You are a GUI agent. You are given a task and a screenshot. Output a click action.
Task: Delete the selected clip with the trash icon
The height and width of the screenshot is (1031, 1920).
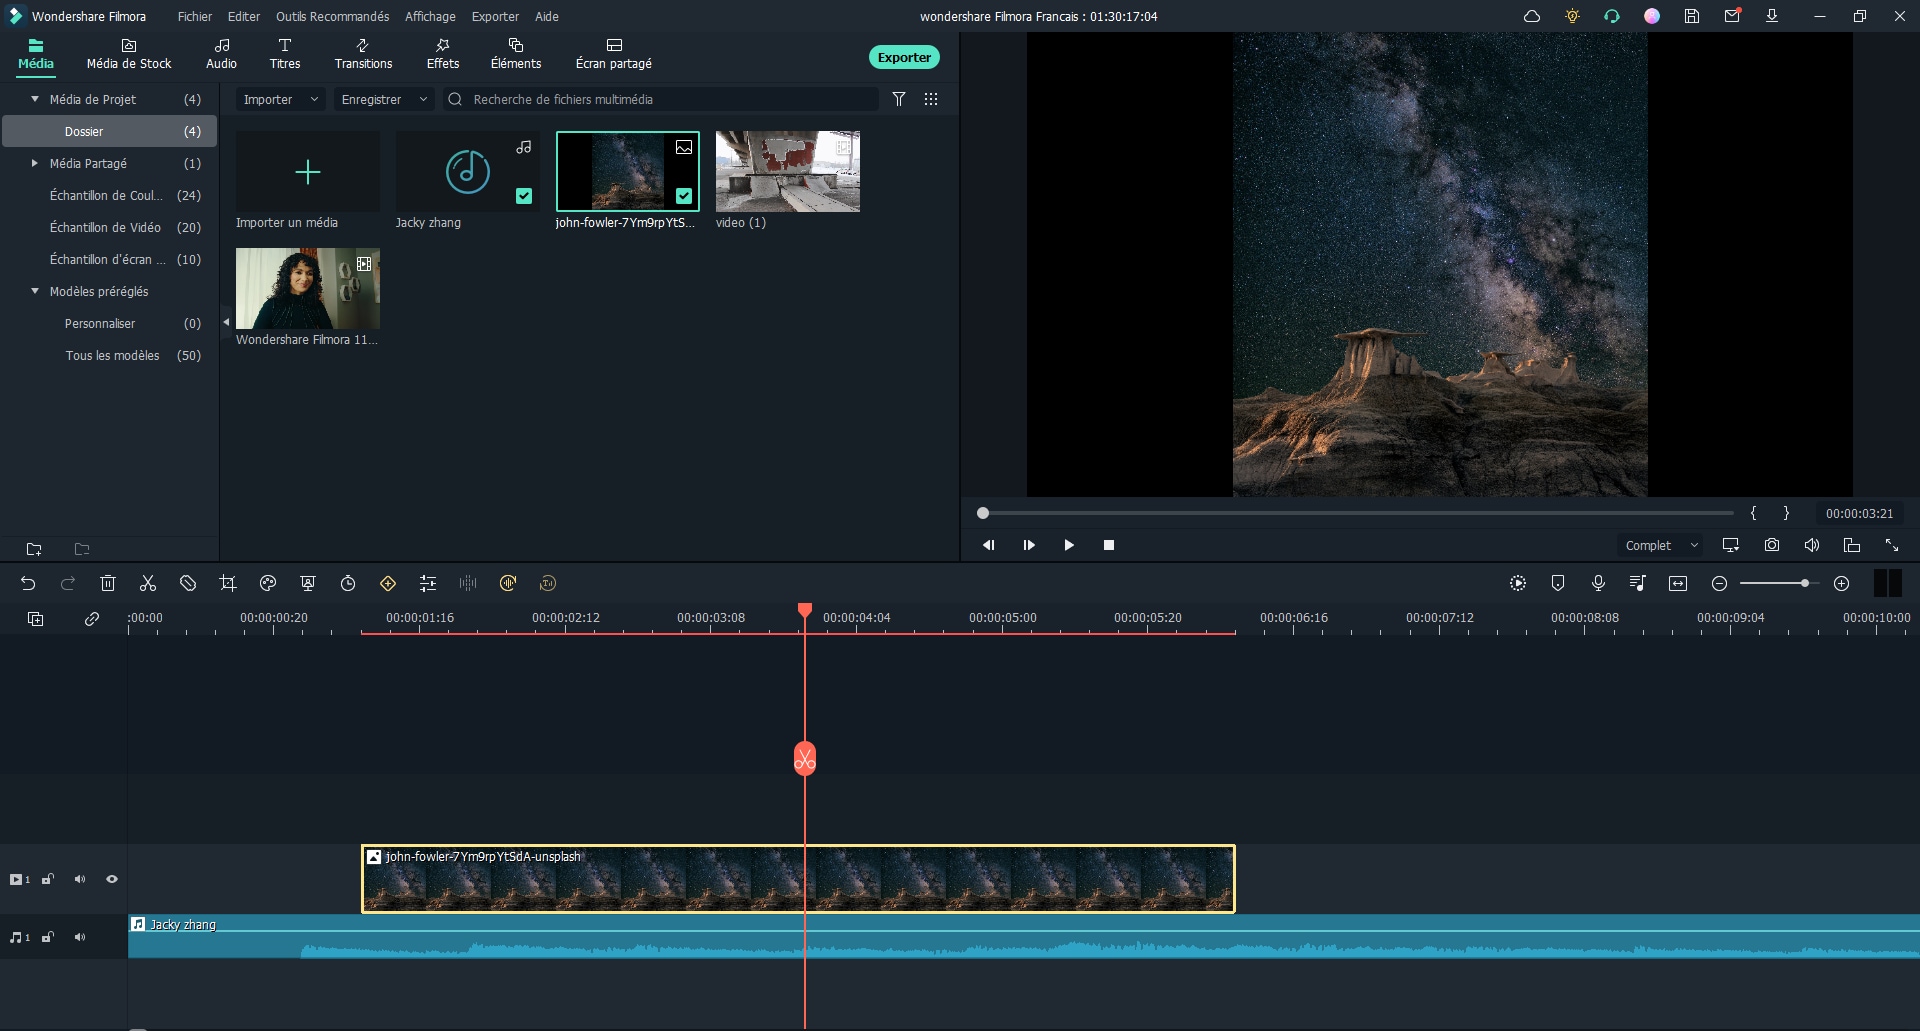click(108, 583)
